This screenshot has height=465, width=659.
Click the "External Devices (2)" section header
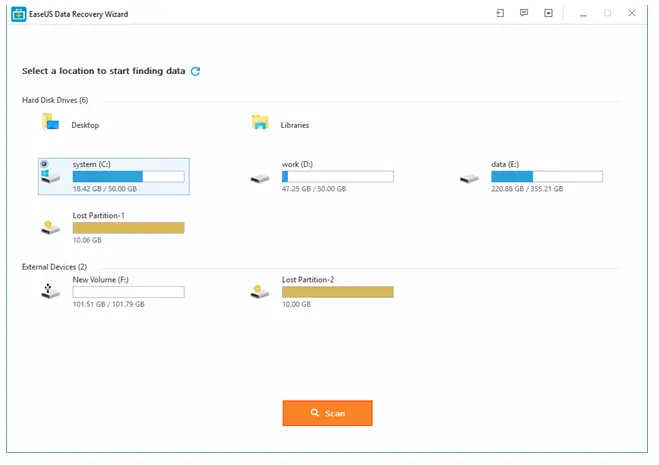pyautogui.click(x=54, y=267)
